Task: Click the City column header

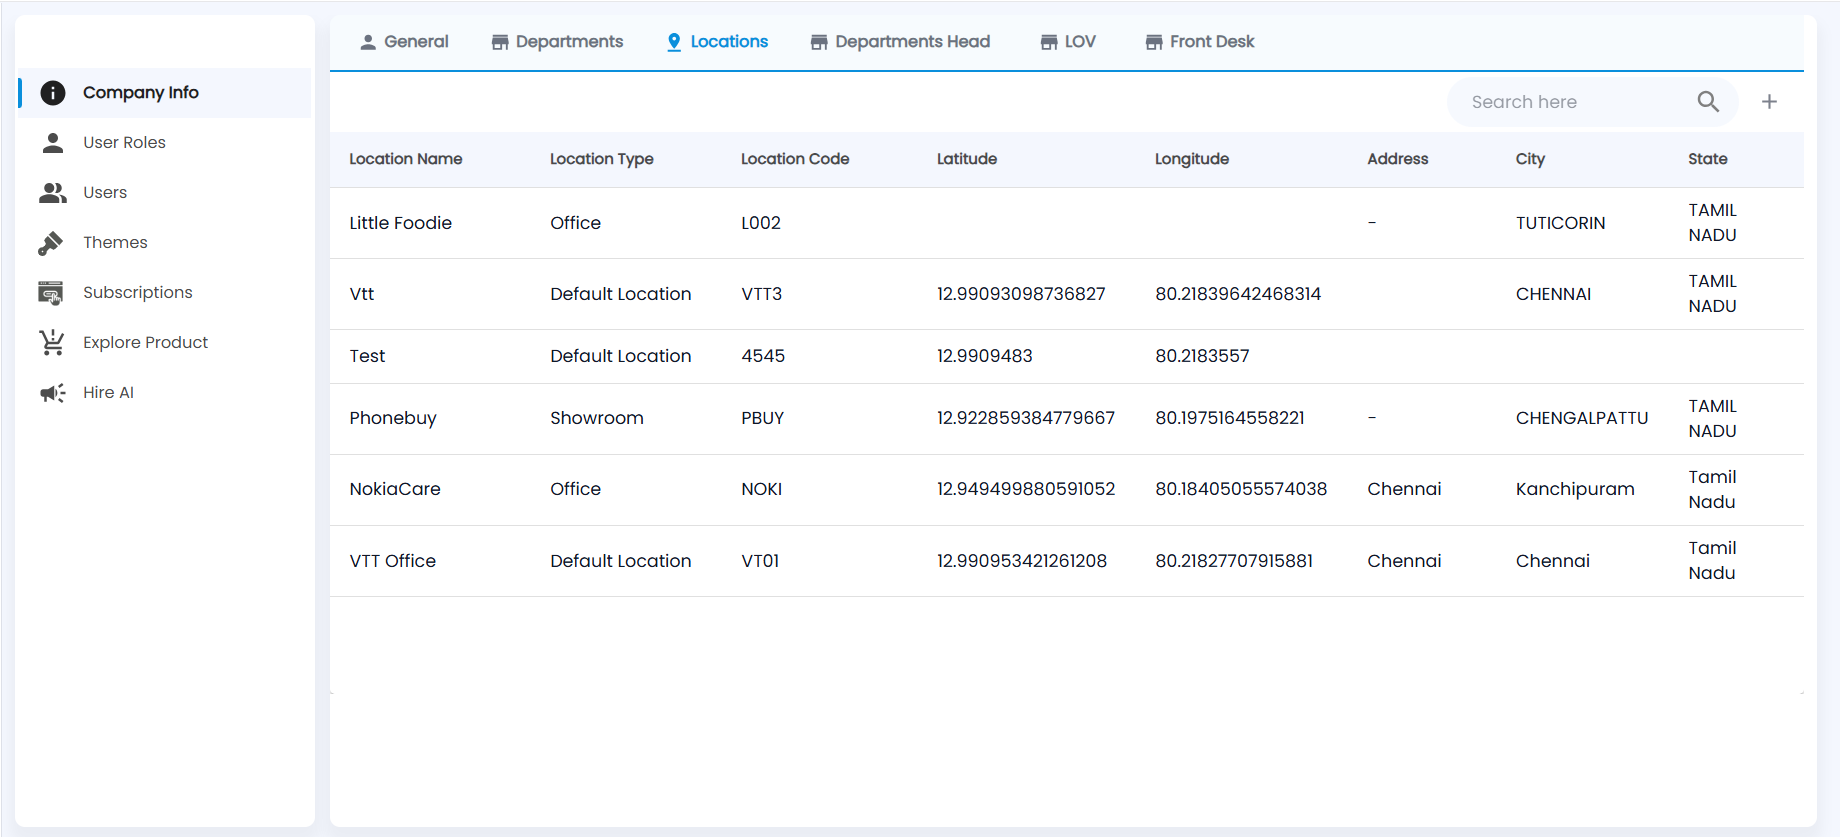Action: coord(1530,159)
